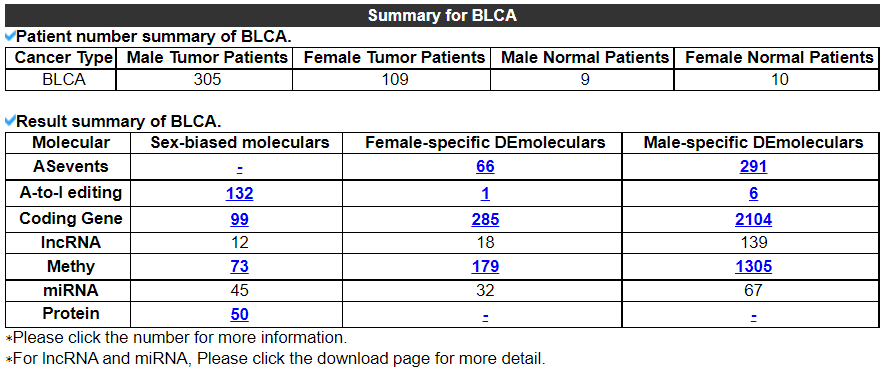Open the 1305 male-specific Methy link
Viewport: 886px width, 373px height.
point(754,266)
